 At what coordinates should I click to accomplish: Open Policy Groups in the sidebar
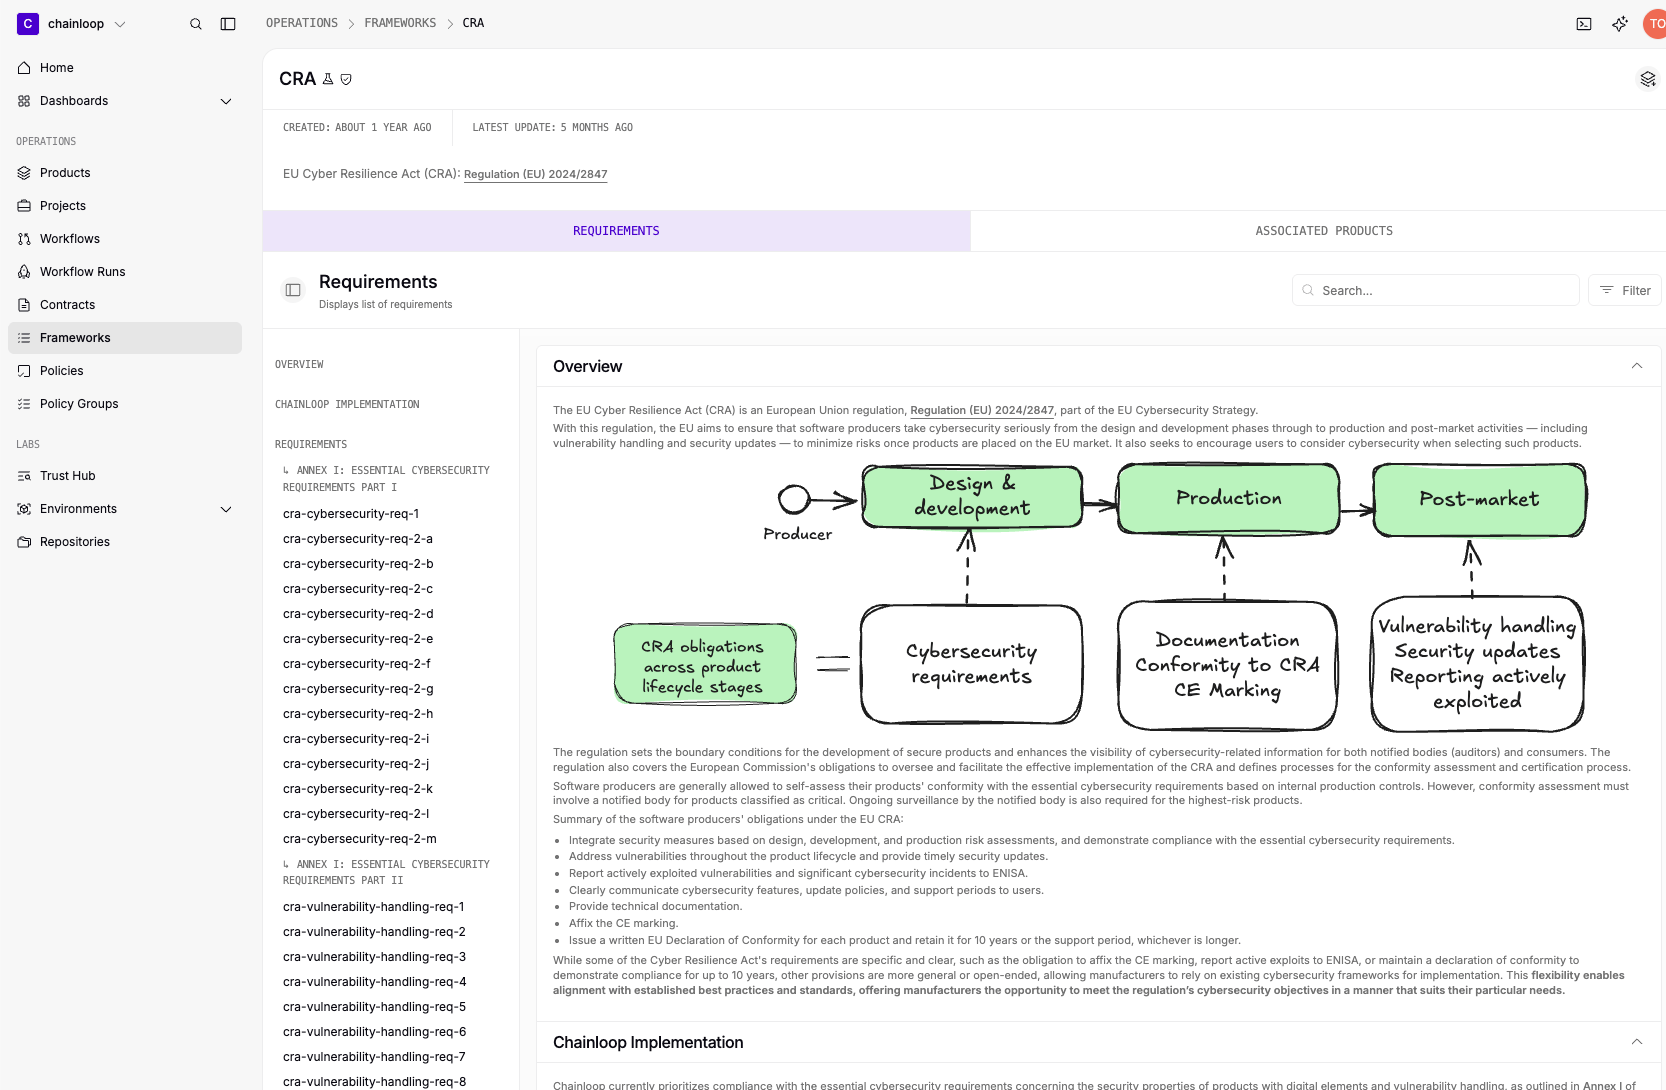(x=125, y=404)
